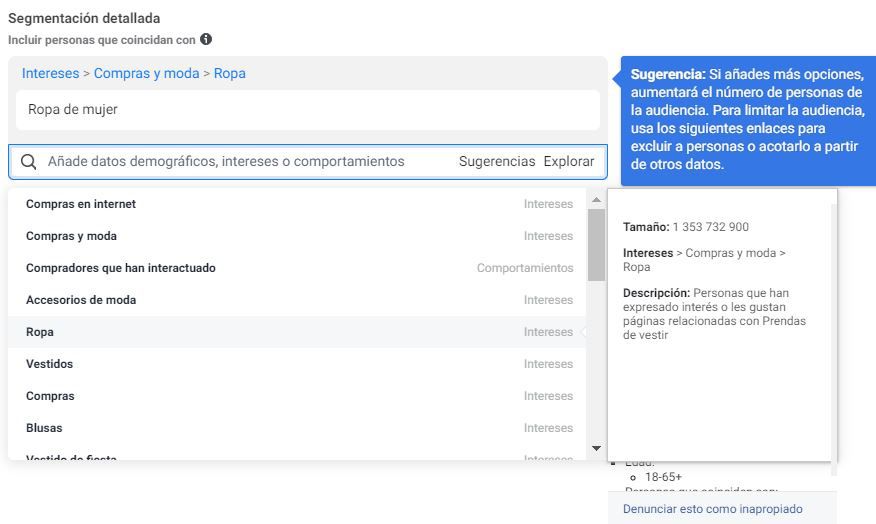Click the 'Descripción' text in details panel
The width and height of the screenshot is (876, 524).
pyautogui.click(x=715, y=313)
